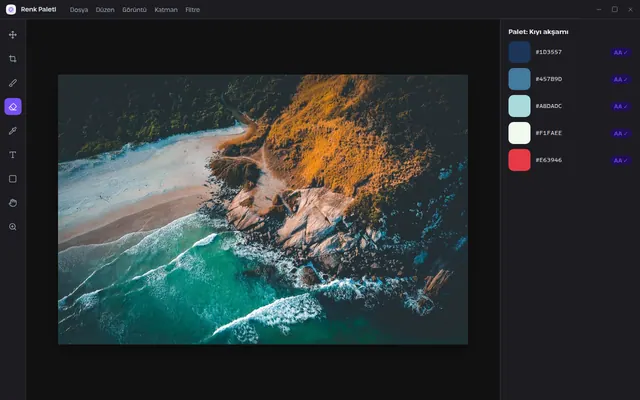
Task: Pick the red #E63946 swatch
Action: click(519, 160)
